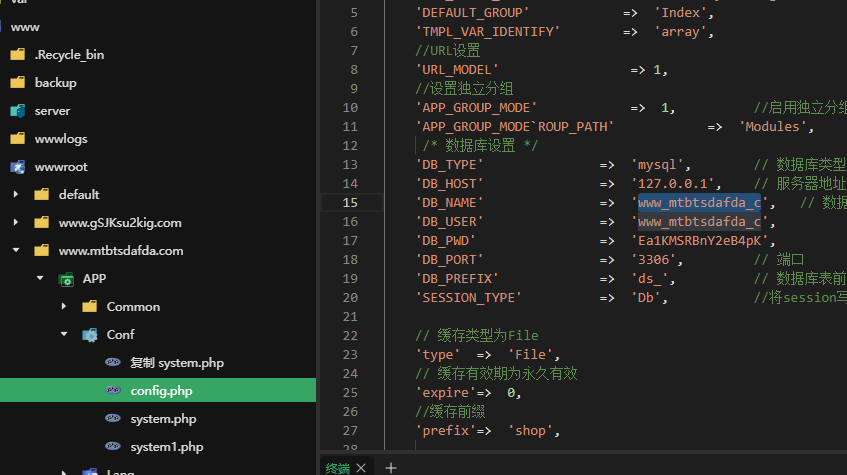Screen dimensions: 847x475
Task: Open system.php in the file tree
Action: pos(162,419)
